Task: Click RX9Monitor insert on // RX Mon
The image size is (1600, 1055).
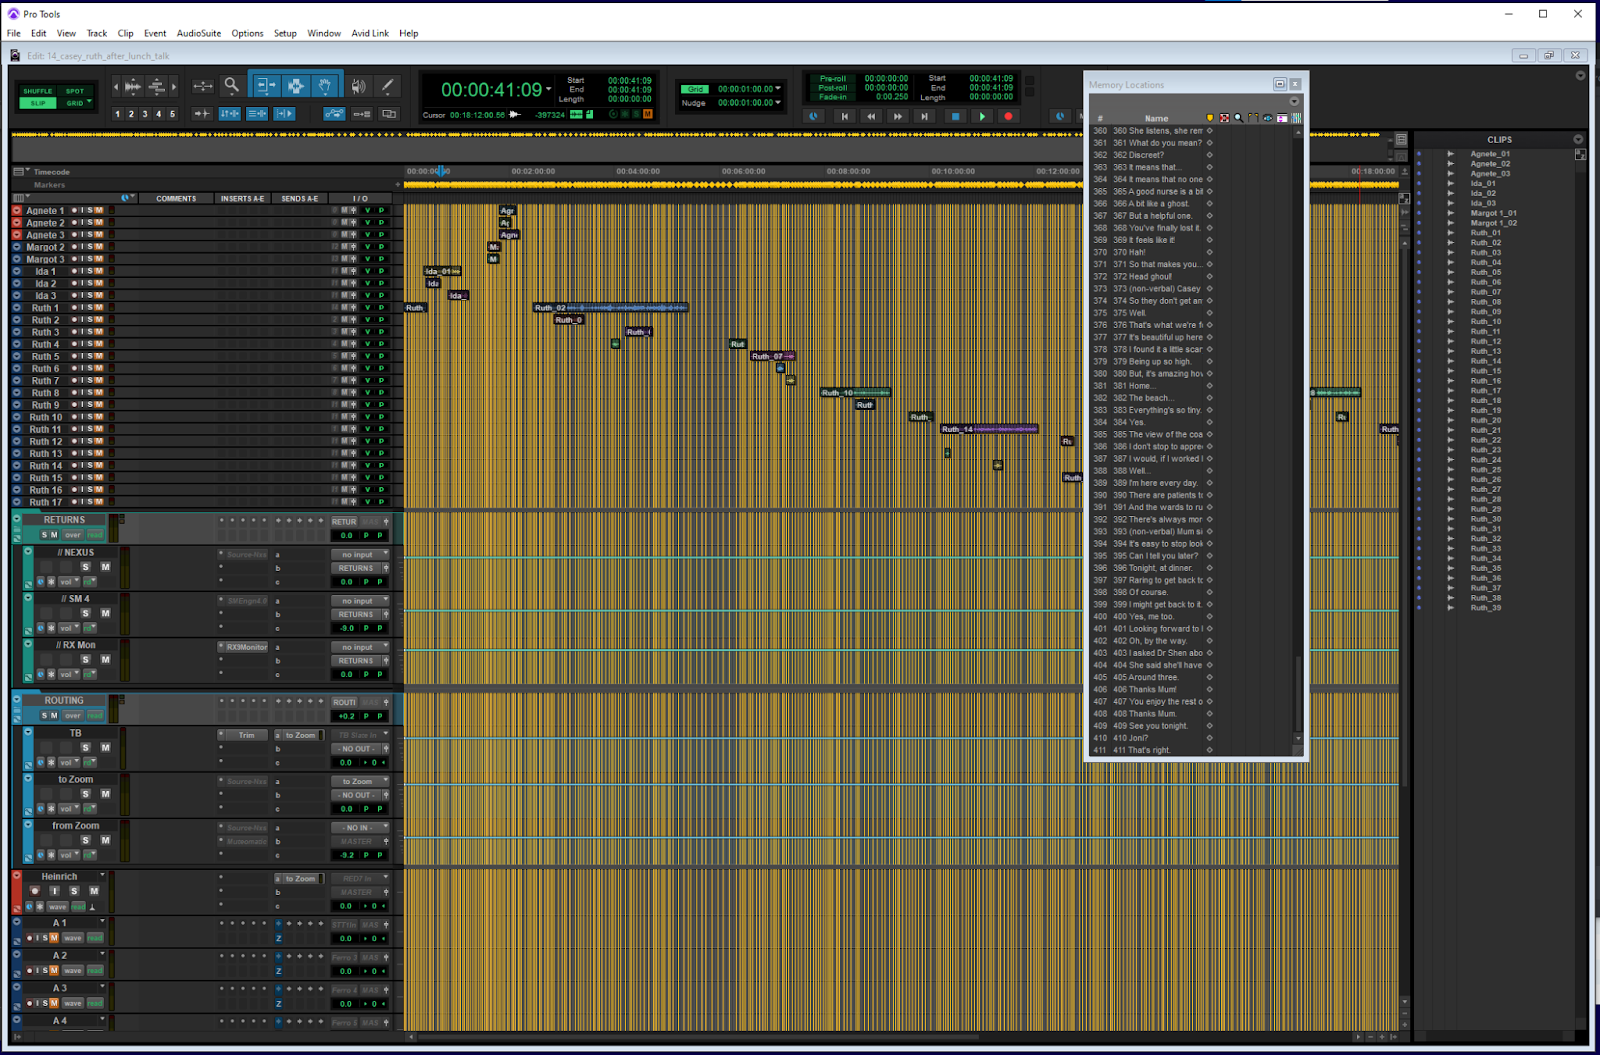Action: pos(243,647)
